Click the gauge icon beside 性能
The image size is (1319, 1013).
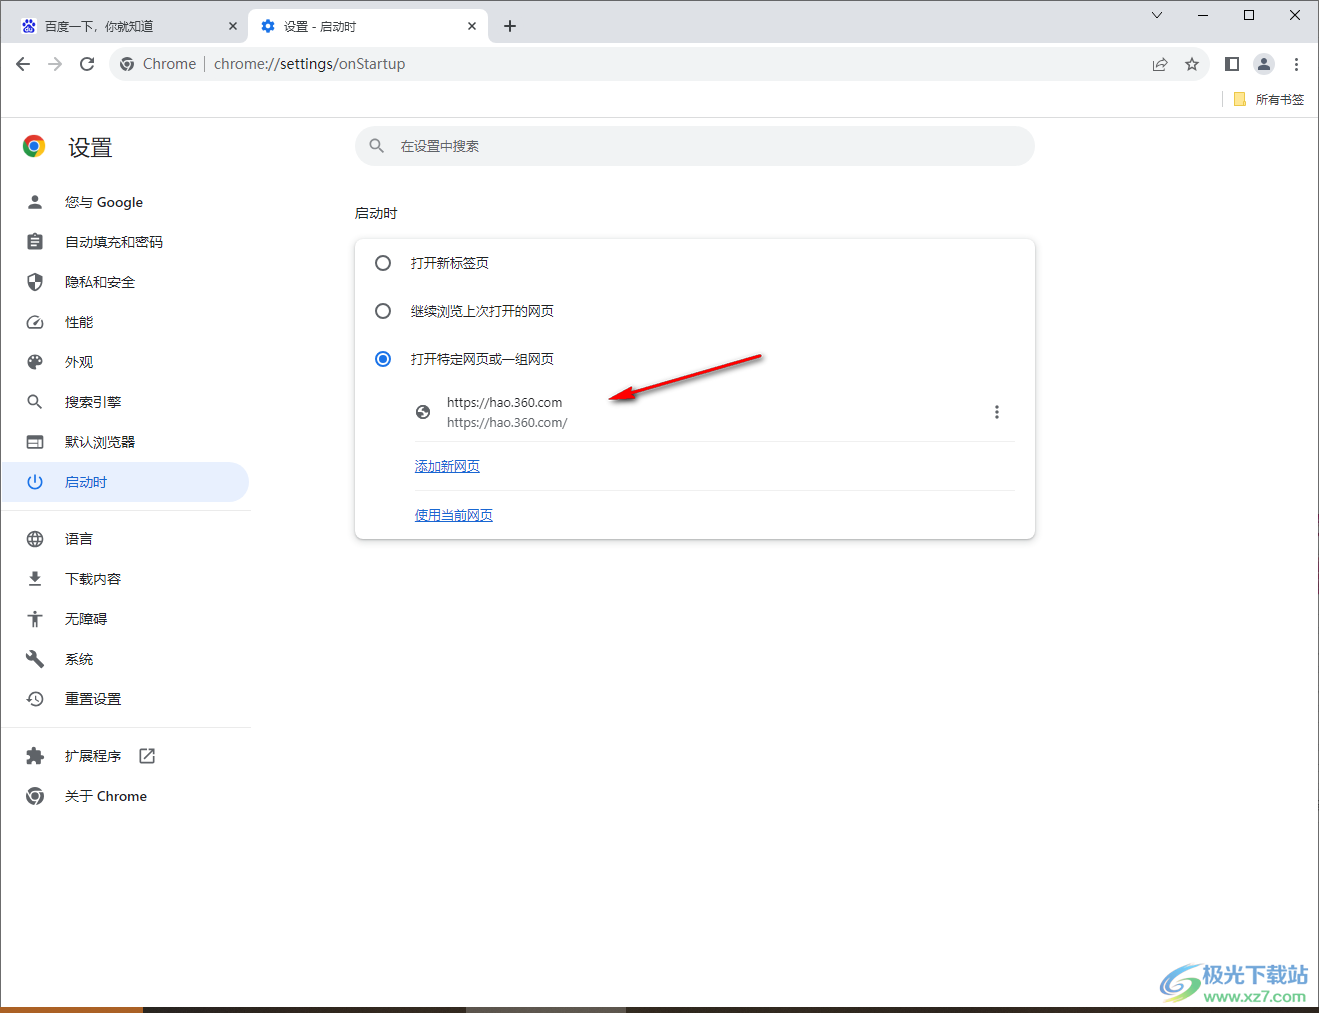(35, 322)
